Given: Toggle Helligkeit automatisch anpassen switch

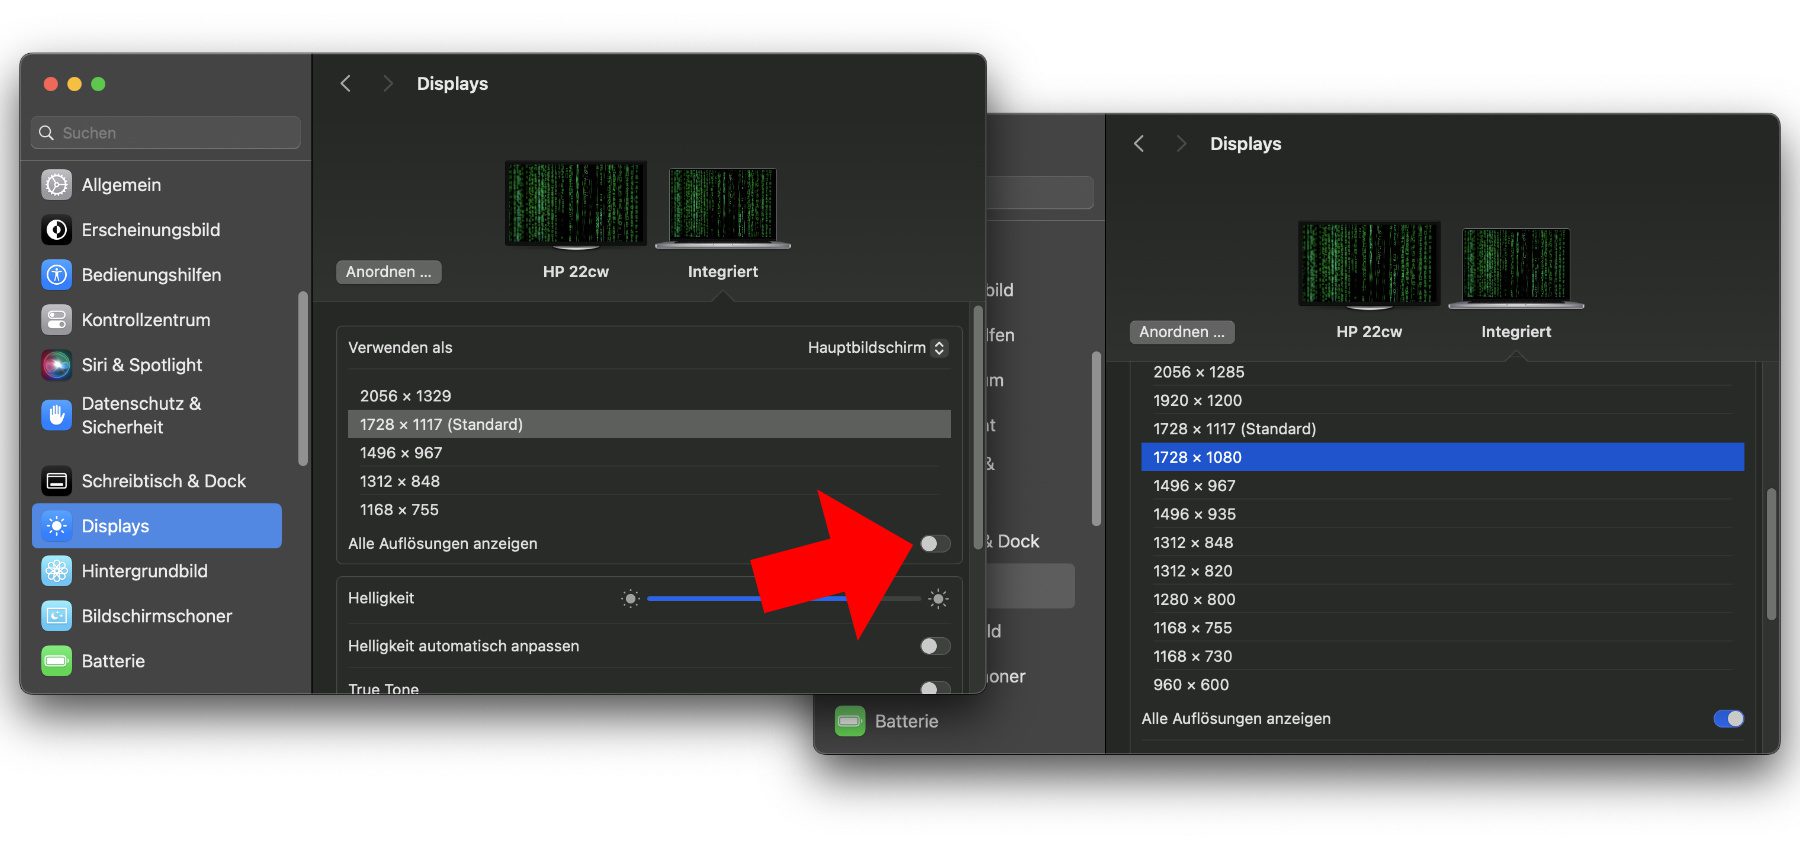Looking at the screenshot, I should 935,646.
